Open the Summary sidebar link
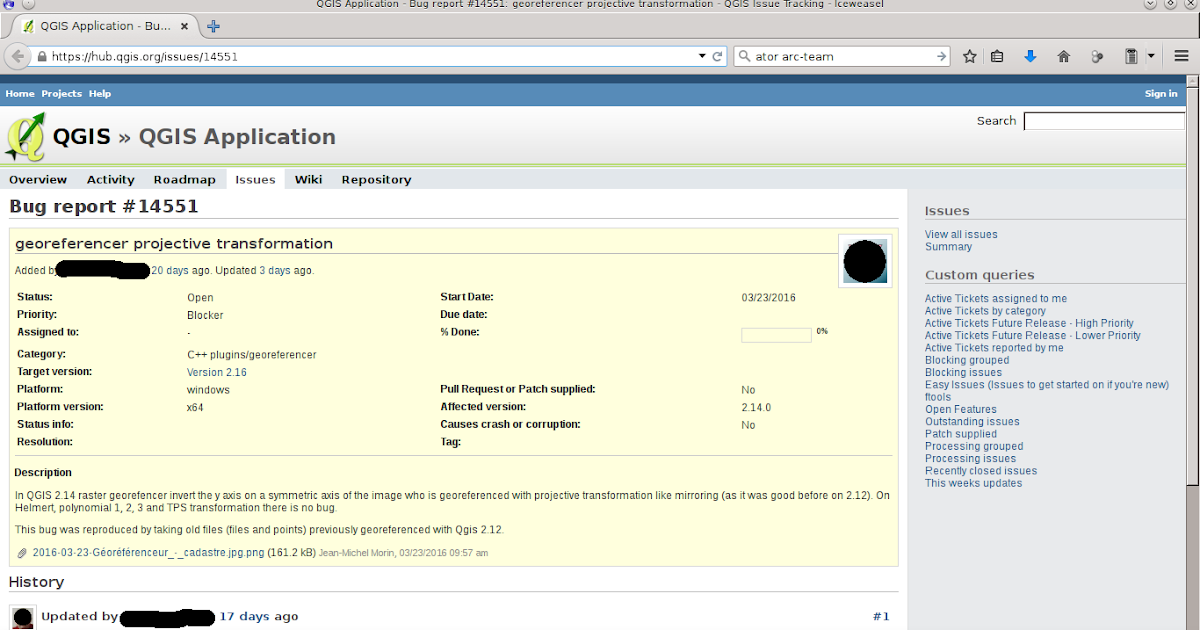Image resolution: width=1200 pixels, height=630 pixels. (948, 246)
